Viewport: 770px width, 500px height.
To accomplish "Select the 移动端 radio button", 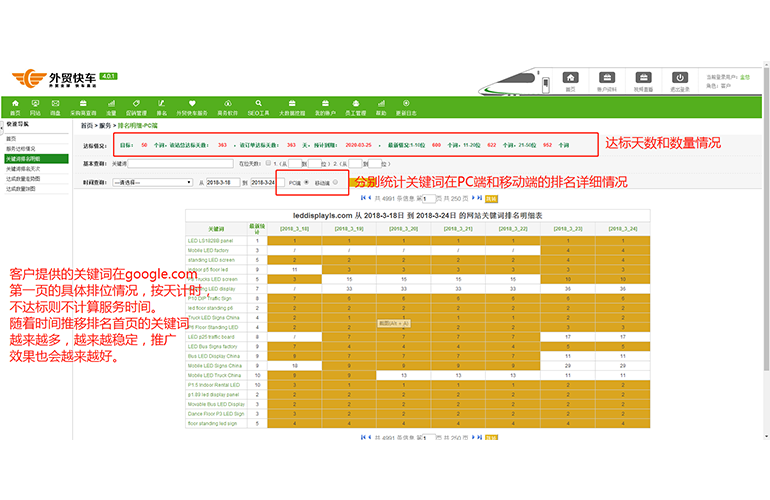I will coord(335,183).
